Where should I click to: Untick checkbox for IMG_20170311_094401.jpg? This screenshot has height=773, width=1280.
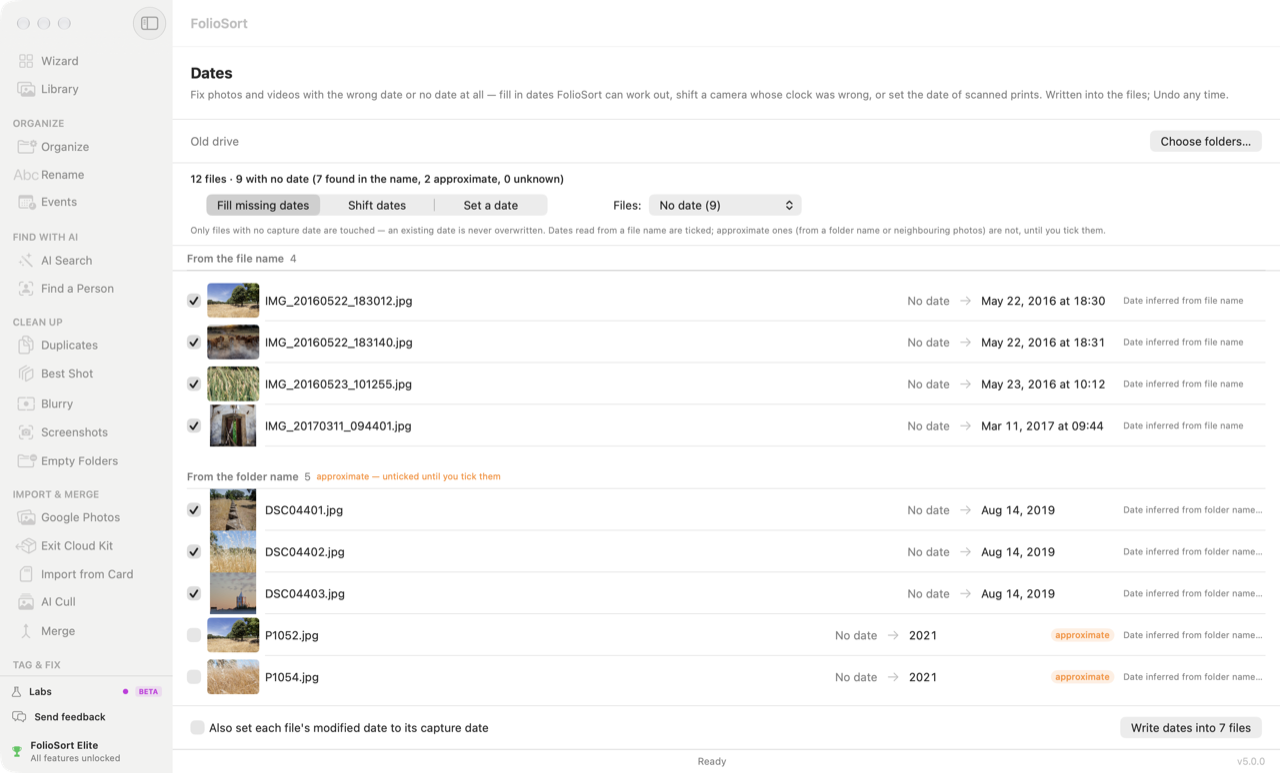click(x=194, y=426)
